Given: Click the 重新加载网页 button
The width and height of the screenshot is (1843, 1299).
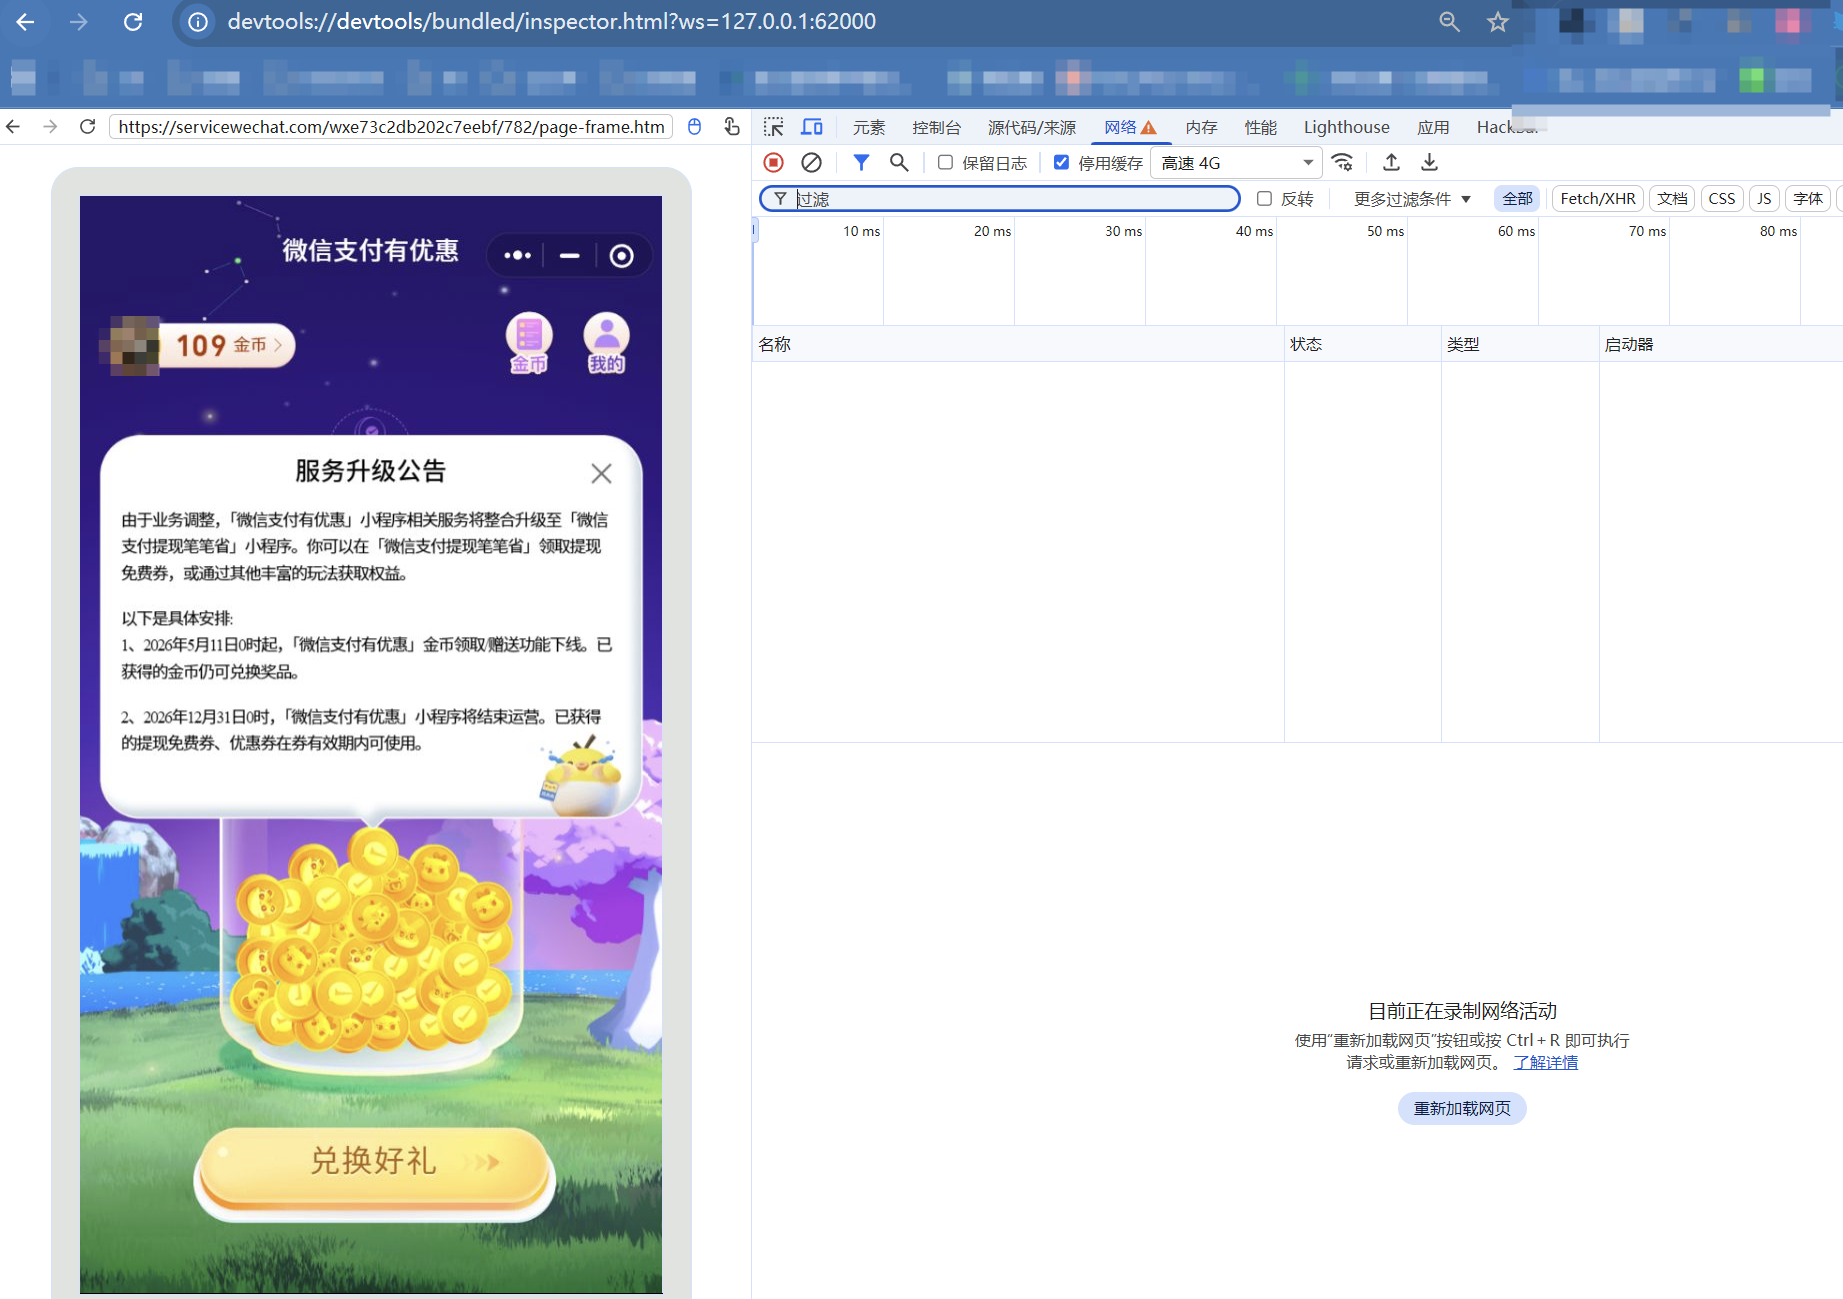Looking at the screenshot, I should tap(1462, 1108).
